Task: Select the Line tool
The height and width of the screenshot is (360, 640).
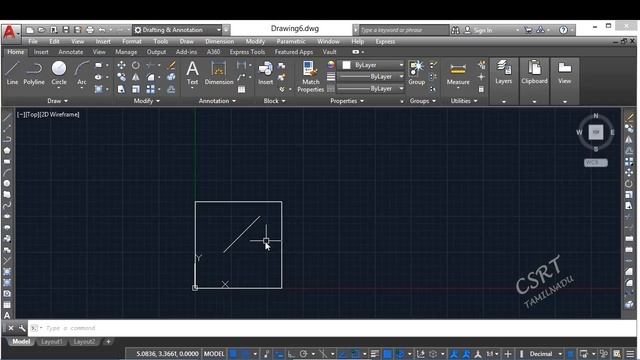Action: tap(12, 73)
